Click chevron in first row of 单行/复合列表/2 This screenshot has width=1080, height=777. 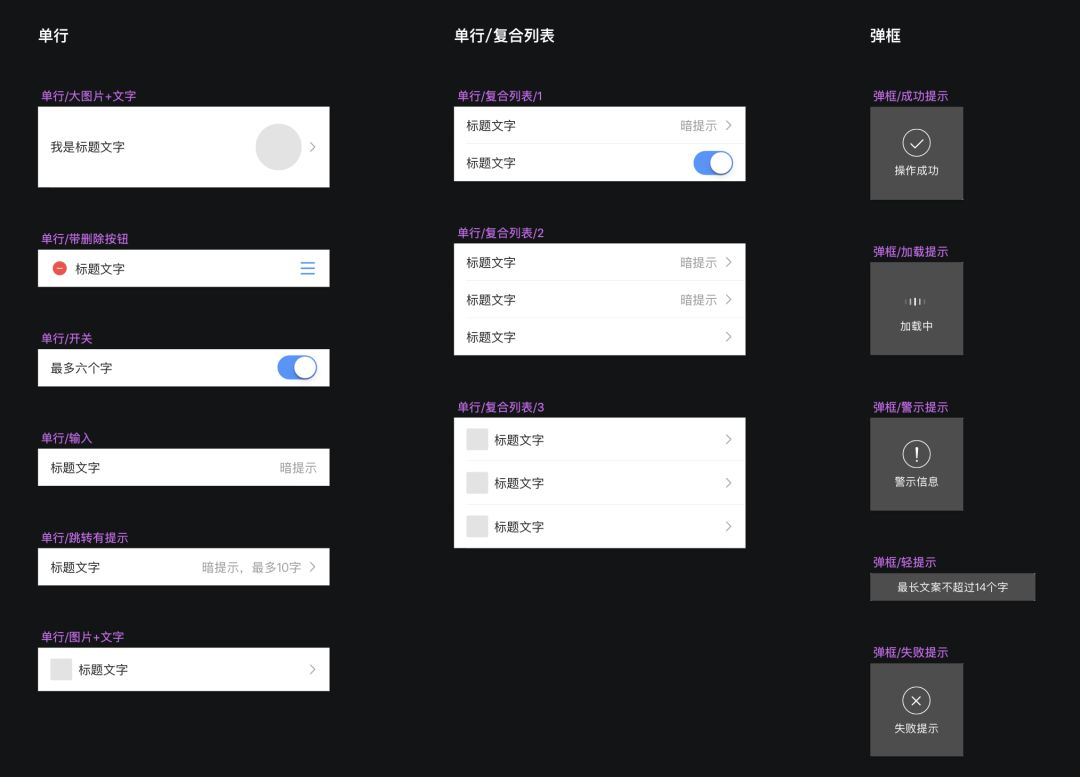coord(729,262)
